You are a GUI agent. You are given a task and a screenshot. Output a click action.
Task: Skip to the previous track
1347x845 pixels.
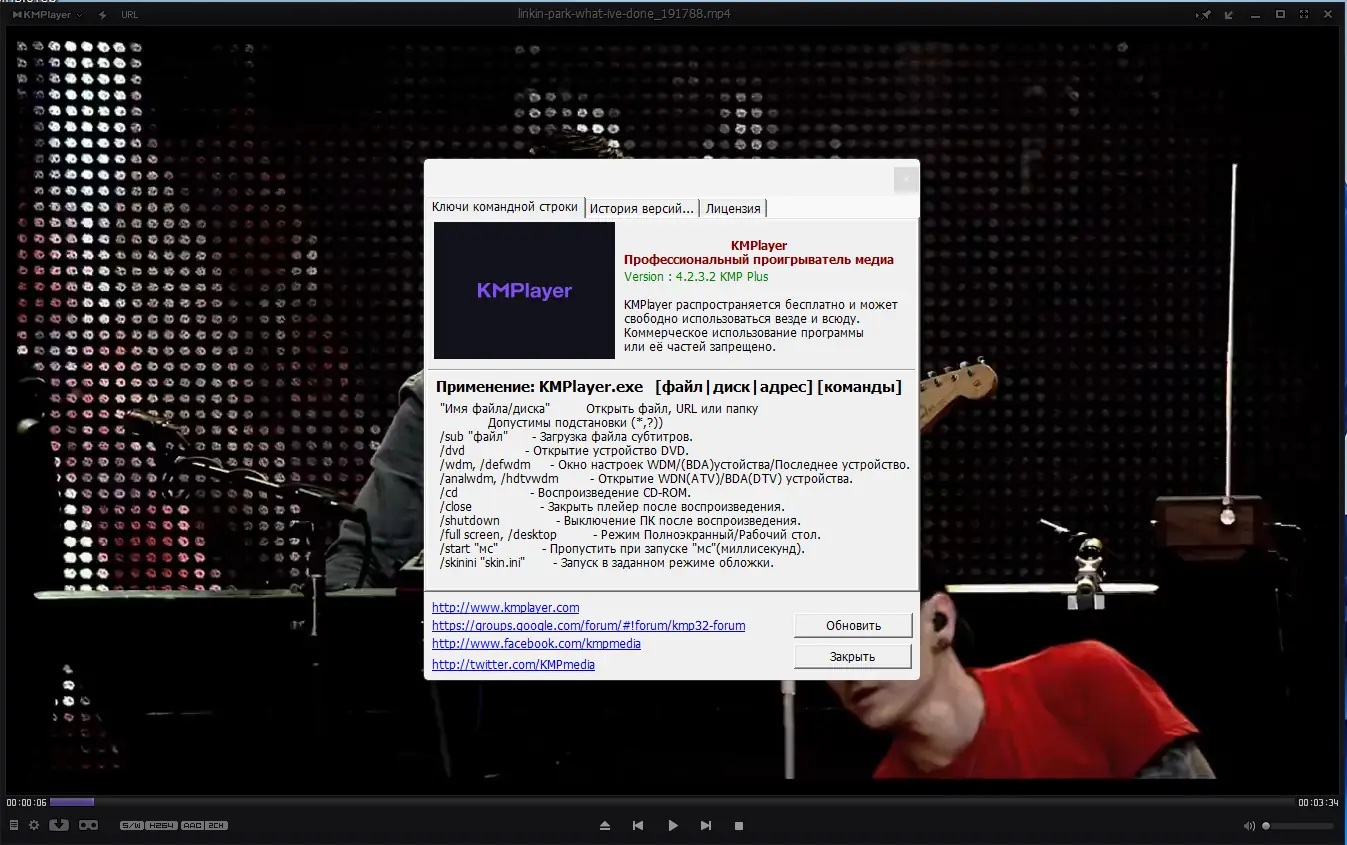[638, 826]
